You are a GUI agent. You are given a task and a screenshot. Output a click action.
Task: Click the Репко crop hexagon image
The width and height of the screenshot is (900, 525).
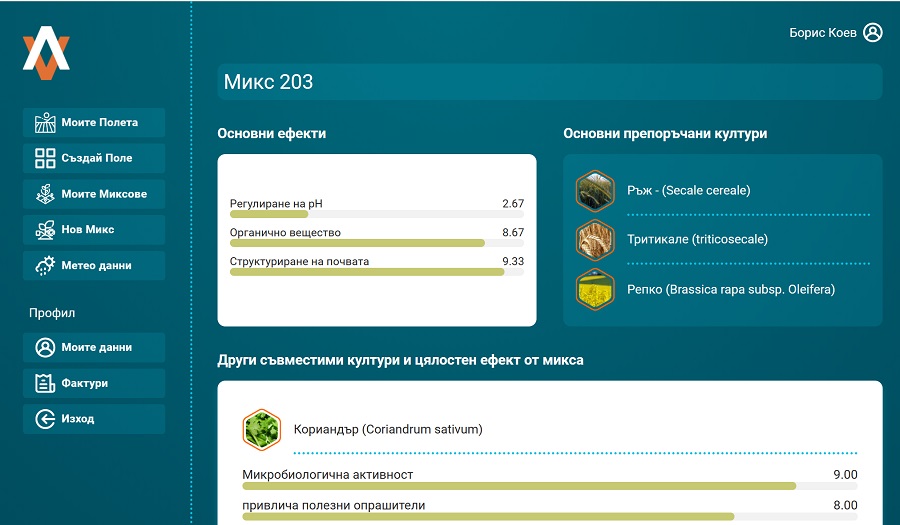tap(595, 290)
